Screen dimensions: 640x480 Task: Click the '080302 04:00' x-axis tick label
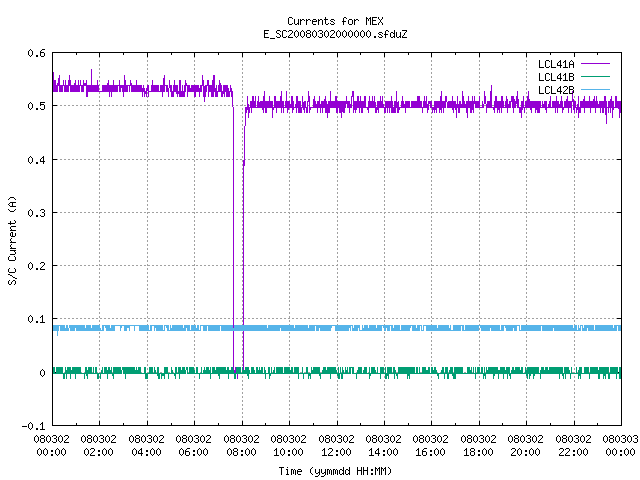coord(146,446)
